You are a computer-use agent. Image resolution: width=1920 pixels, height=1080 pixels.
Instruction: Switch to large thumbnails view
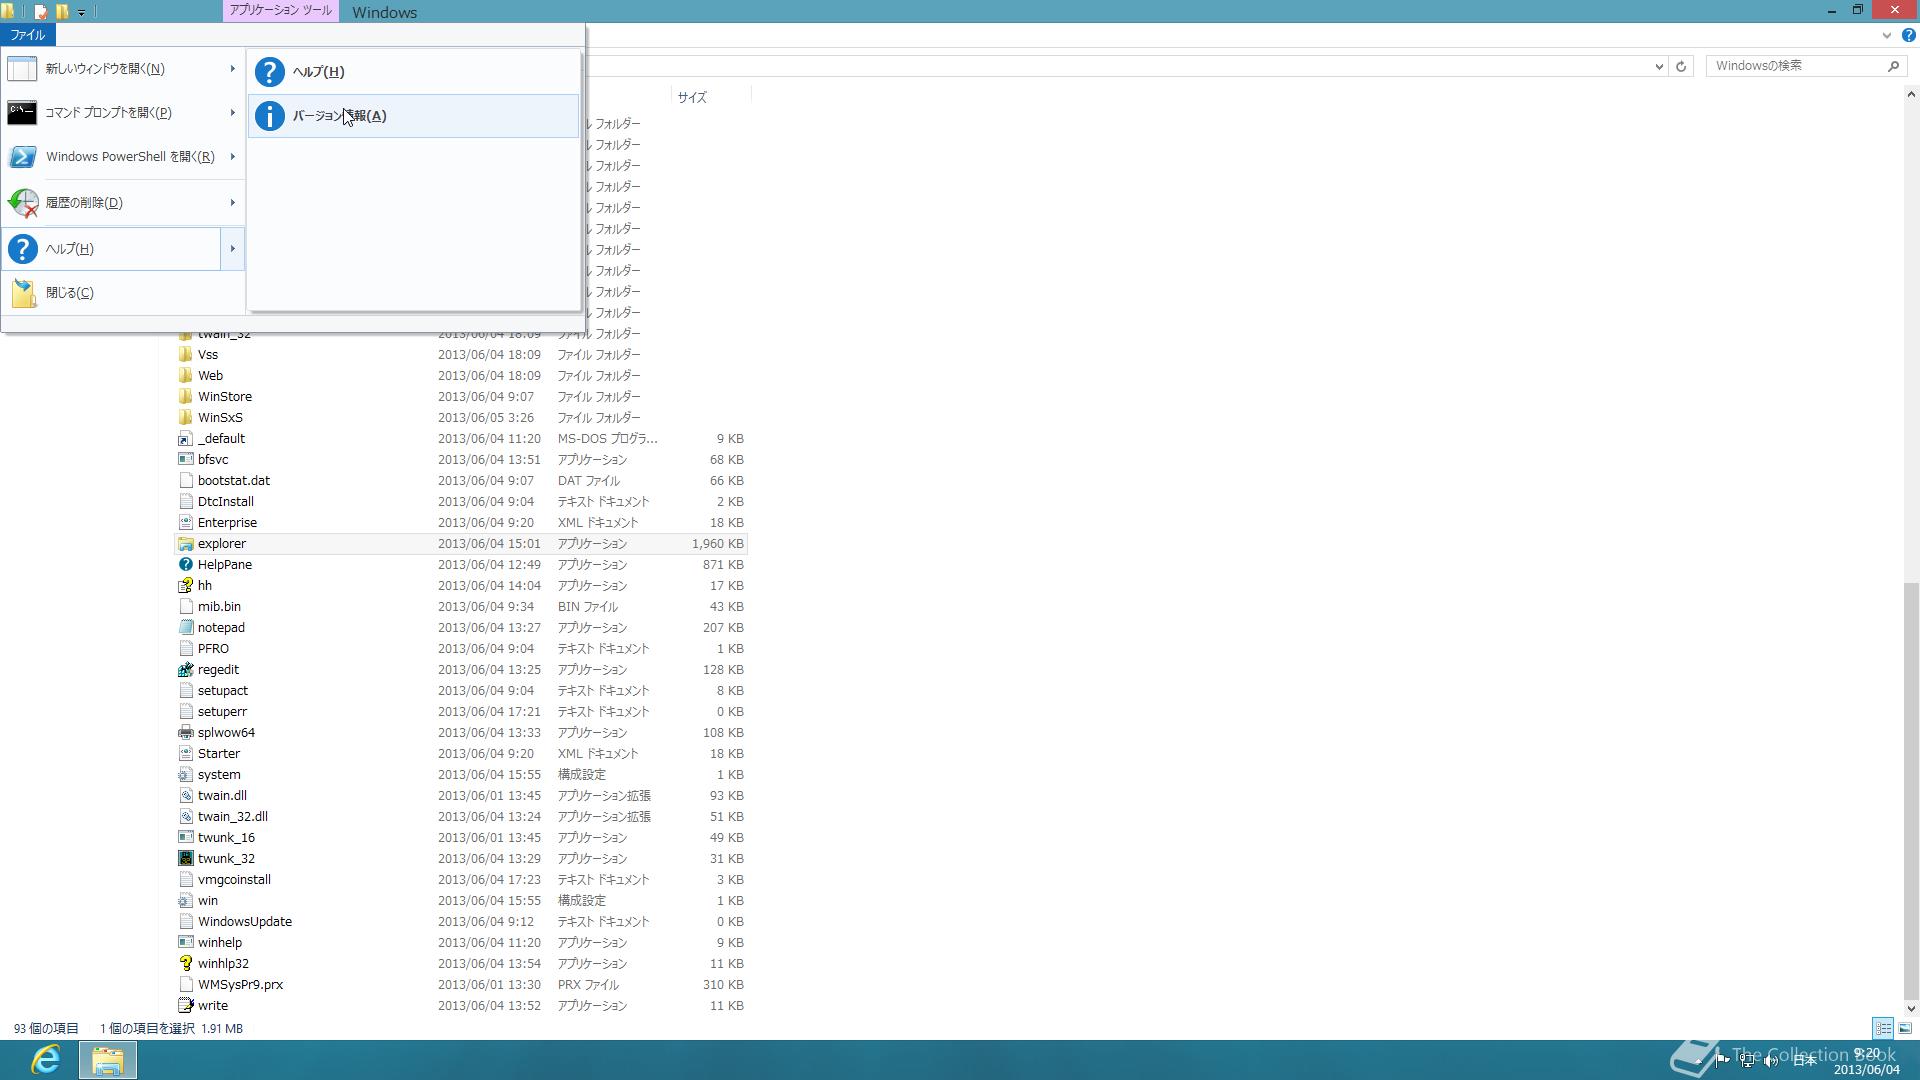pos(1905,1028)
